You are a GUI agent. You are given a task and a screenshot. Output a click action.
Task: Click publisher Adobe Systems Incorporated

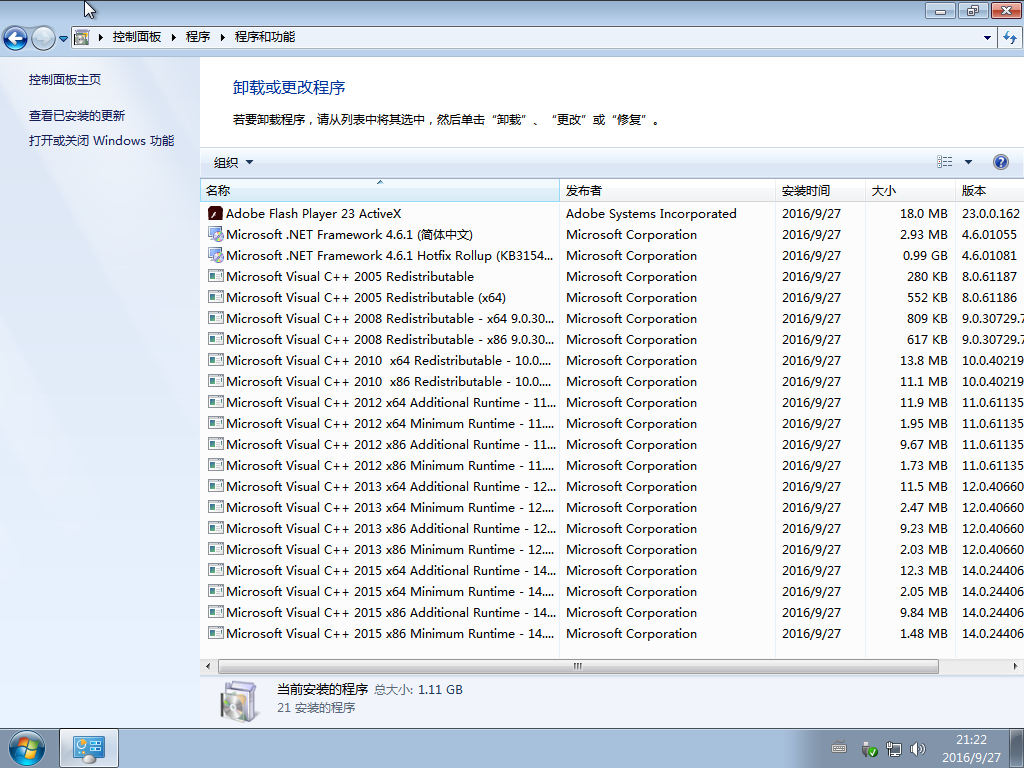(651, 214)
